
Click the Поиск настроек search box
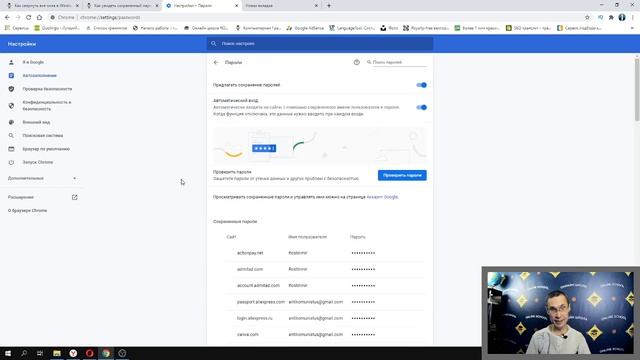click(320, 44)
